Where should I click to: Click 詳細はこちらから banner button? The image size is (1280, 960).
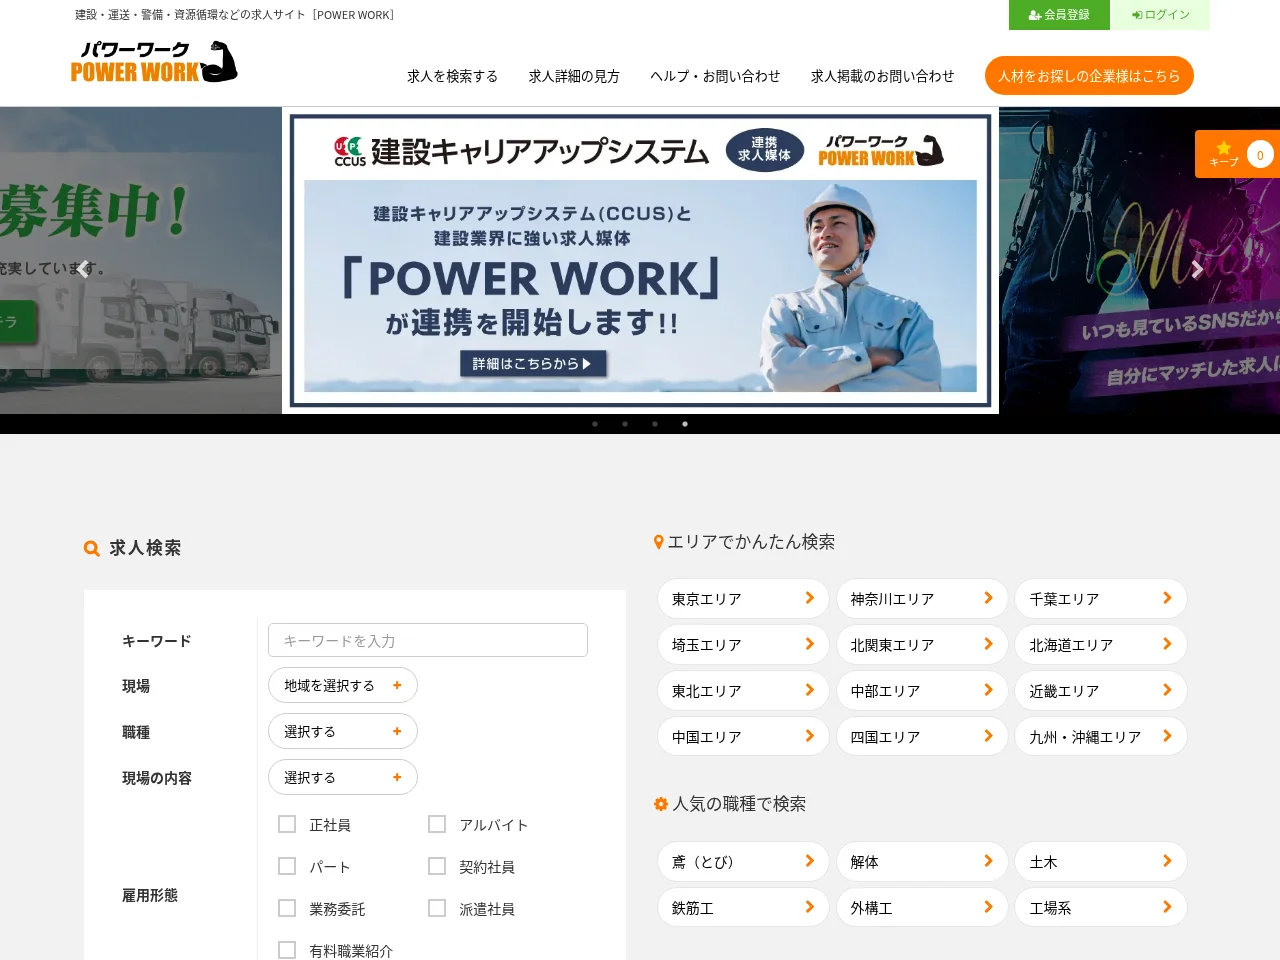(533, 364)
